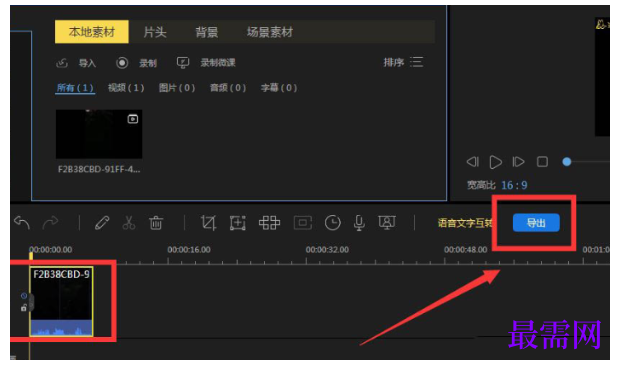Delete the selected clip with trash icon
This screenshot has height=366, width=620.
coord(156,223)
